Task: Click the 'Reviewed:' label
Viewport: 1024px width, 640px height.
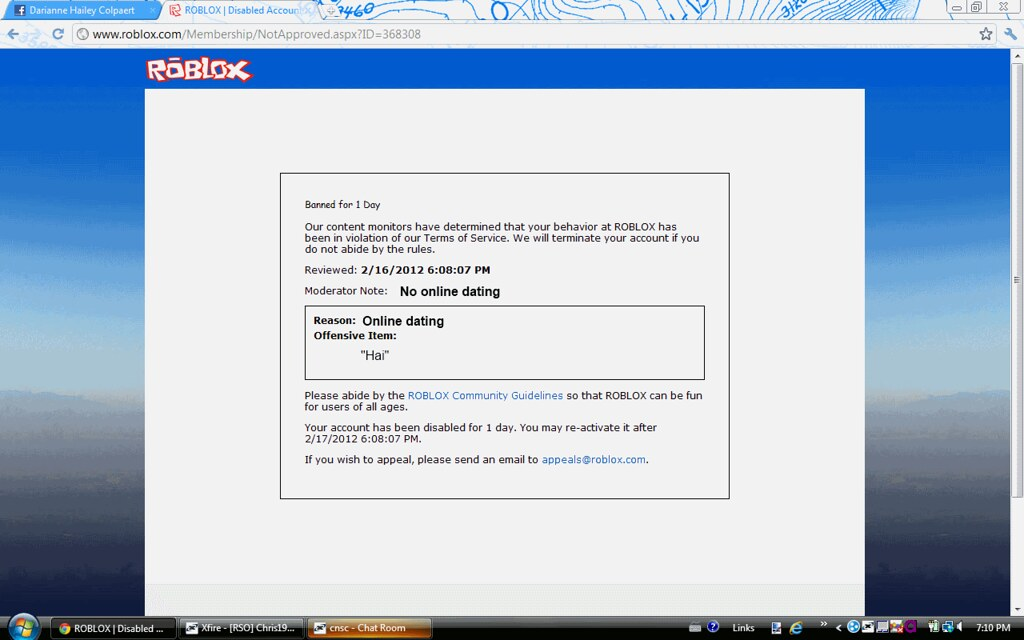Action: coord(330,270)
